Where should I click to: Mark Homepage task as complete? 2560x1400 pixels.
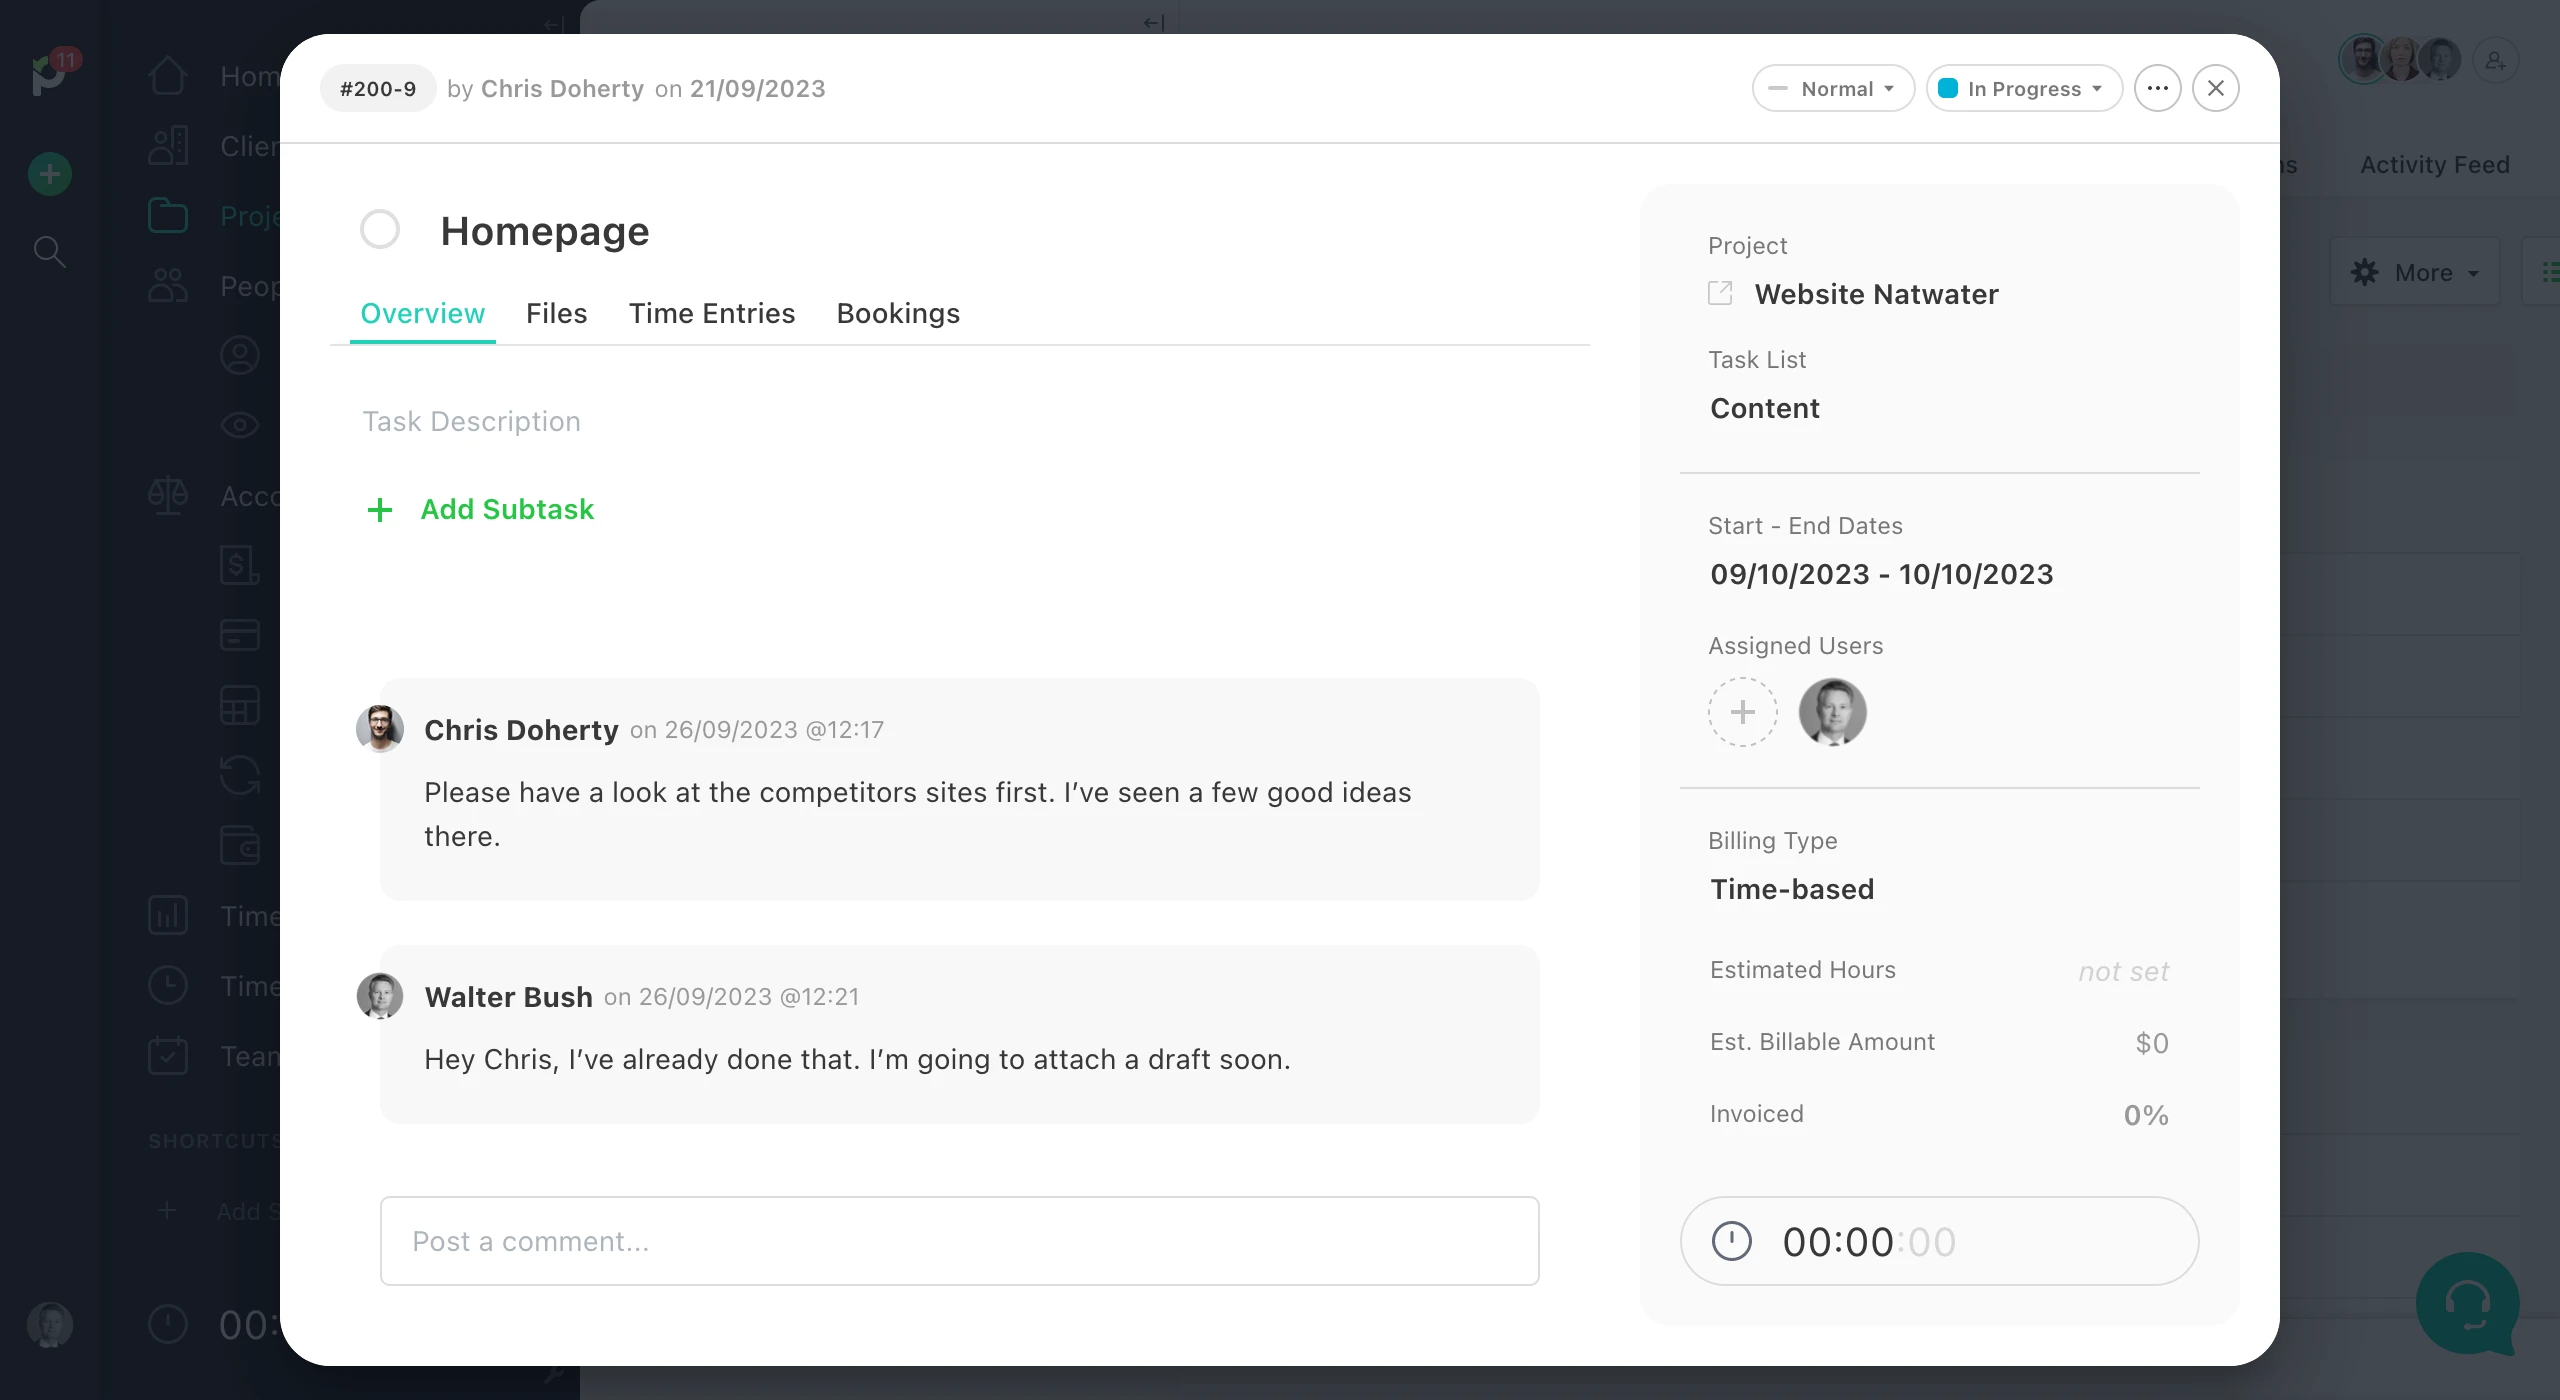pyautogui.click(x=380, y=230)
